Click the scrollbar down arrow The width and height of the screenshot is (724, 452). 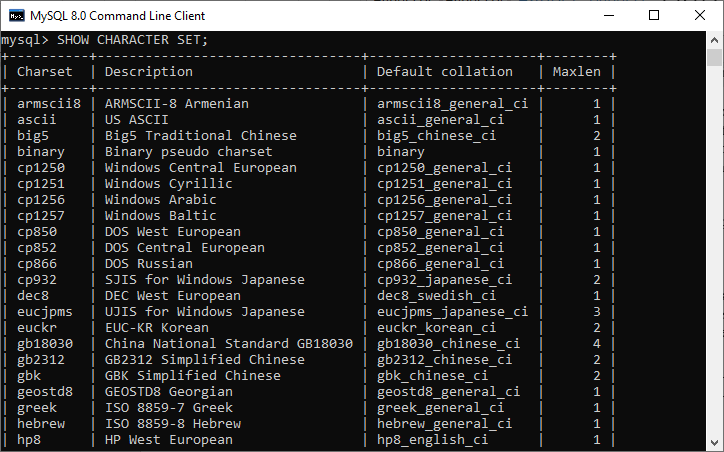tap(714, 442)
